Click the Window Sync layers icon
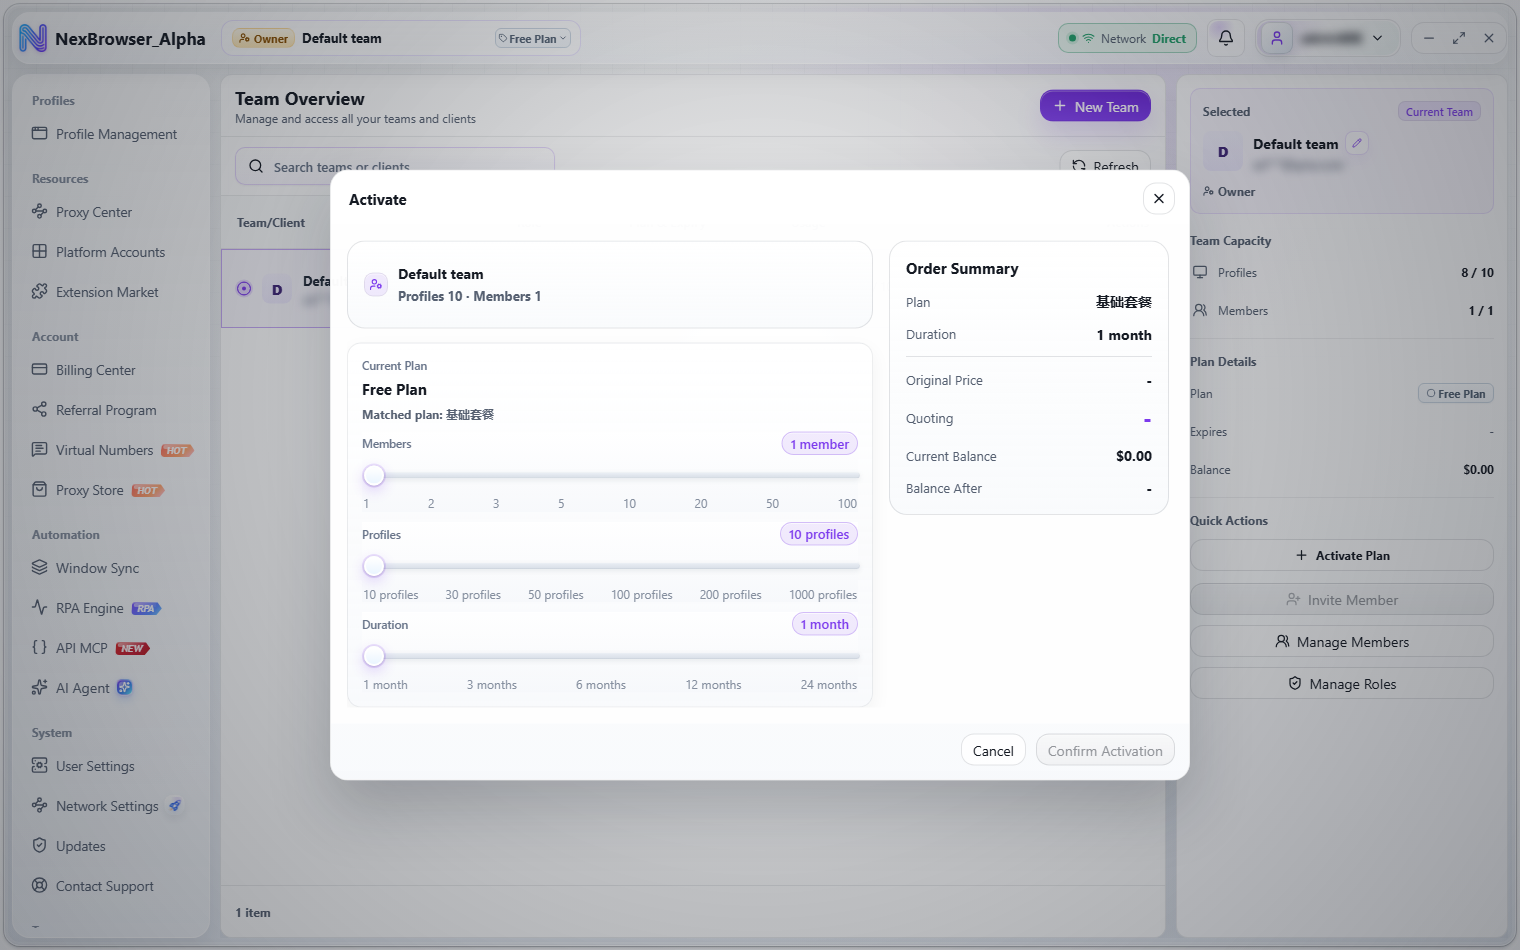 coord(40,567)
